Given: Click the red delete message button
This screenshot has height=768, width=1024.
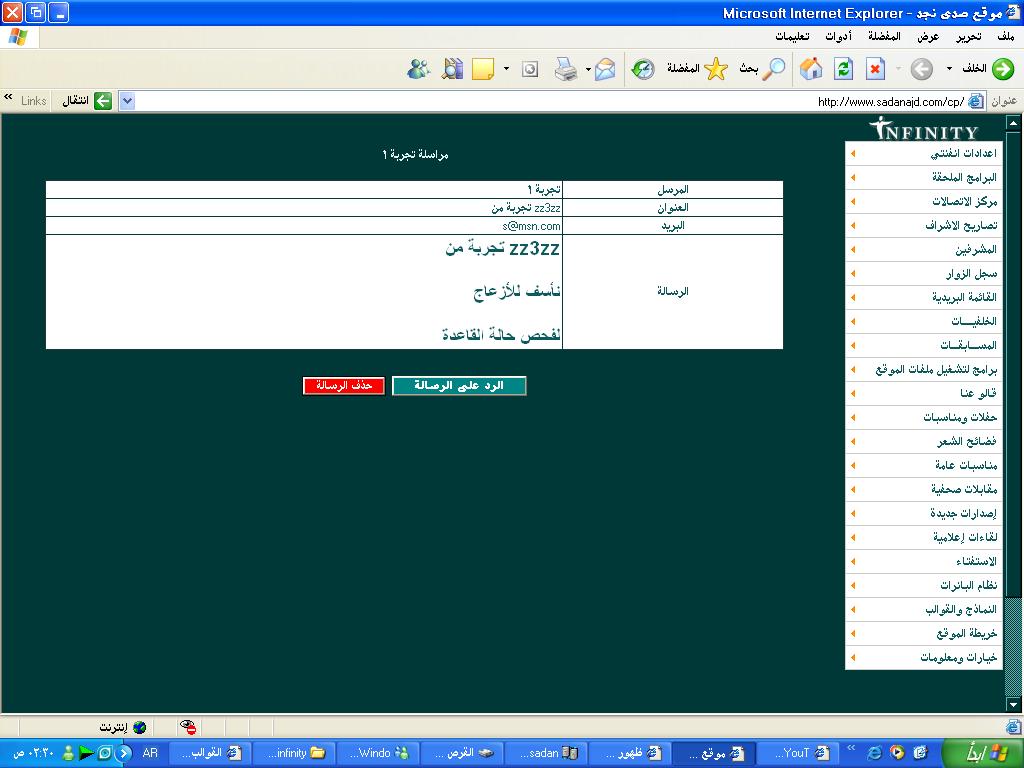Looking at the screenshot, I should pos(344,385).
